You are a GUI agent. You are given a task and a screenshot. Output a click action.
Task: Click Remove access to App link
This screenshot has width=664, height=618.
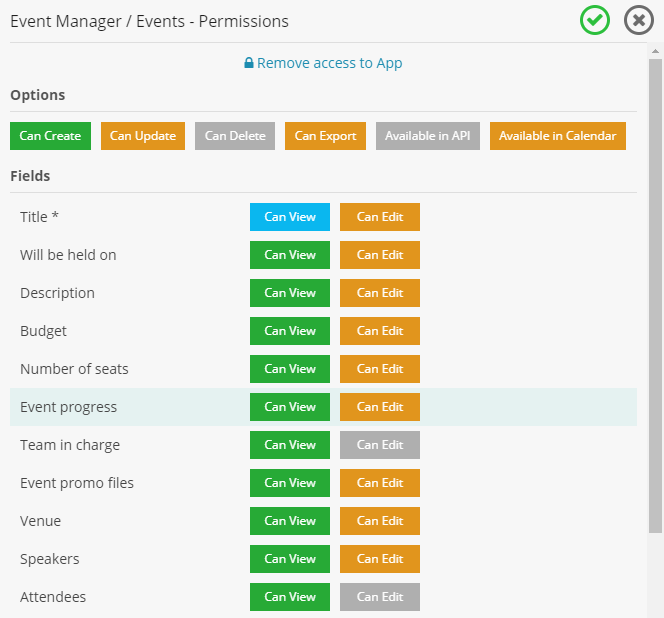coord(323,63)
